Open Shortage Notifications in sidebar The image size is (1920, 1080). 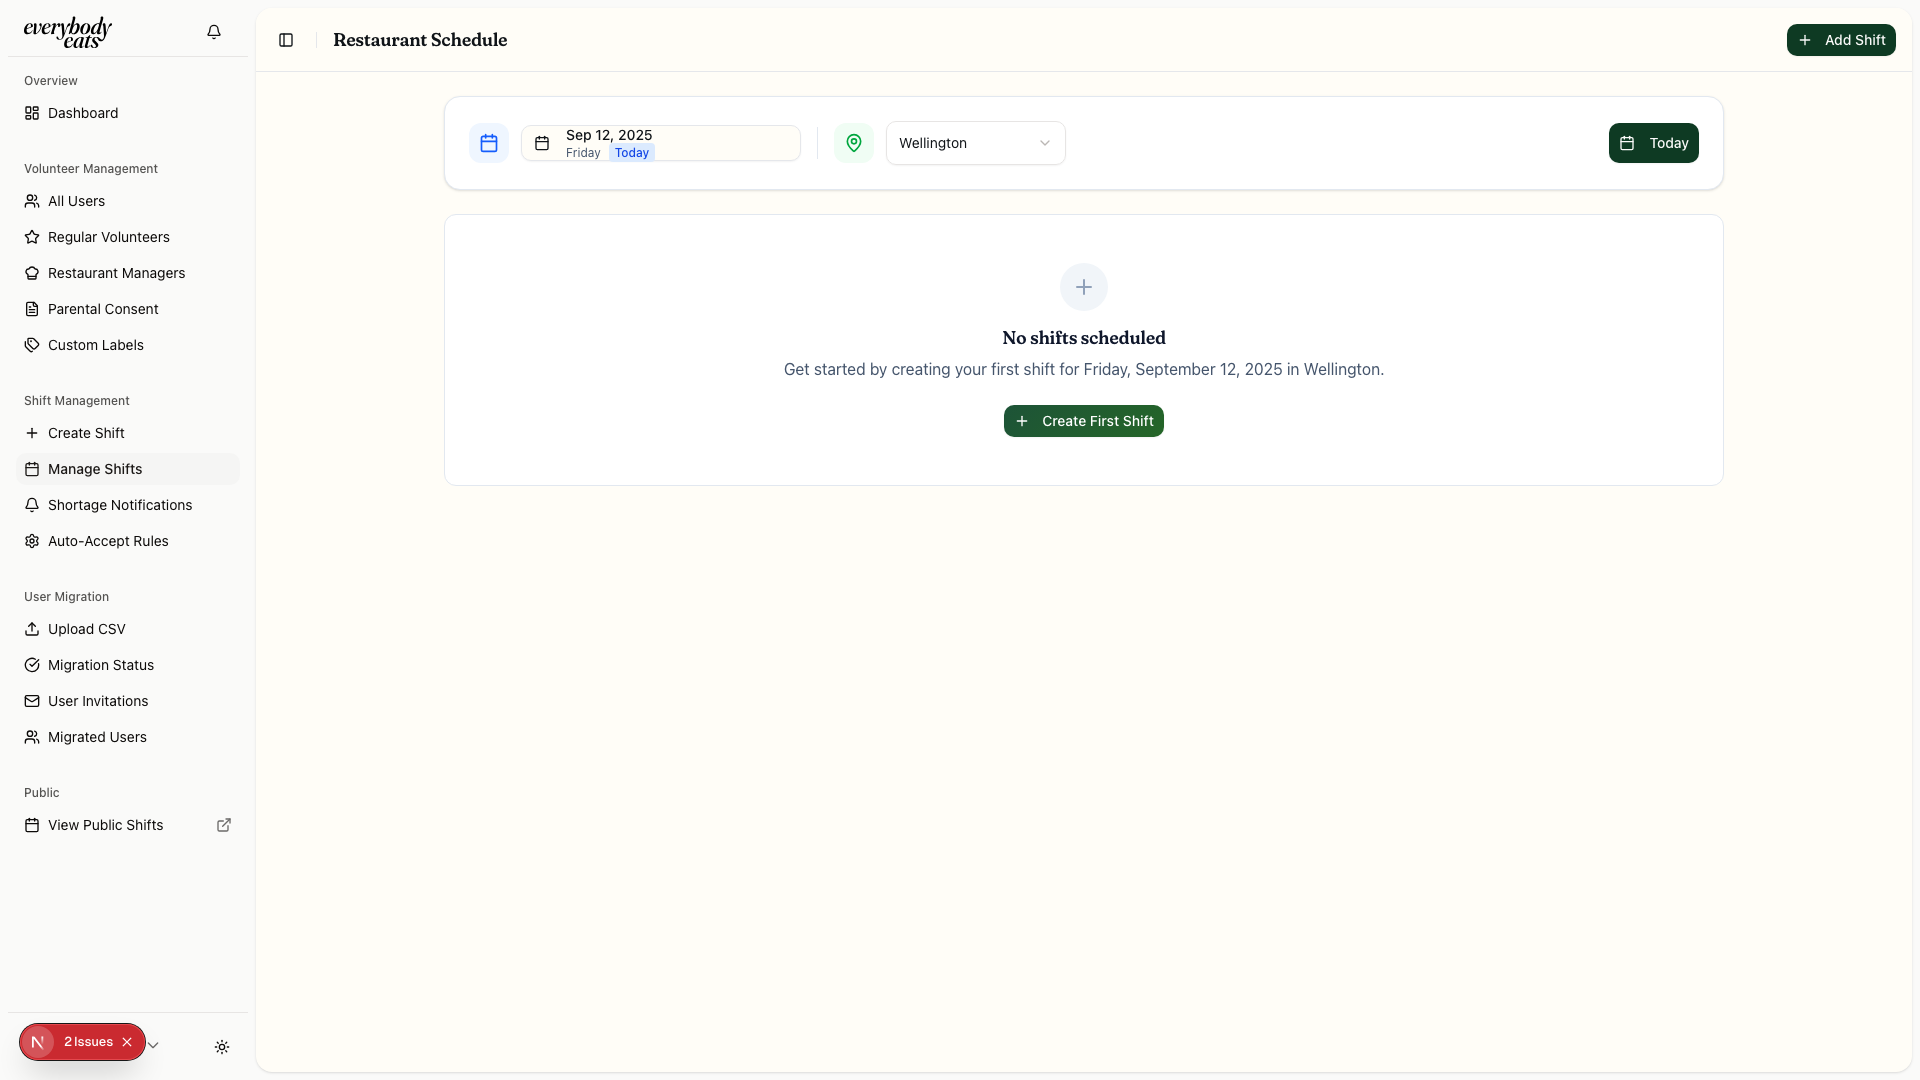point(120,505)
